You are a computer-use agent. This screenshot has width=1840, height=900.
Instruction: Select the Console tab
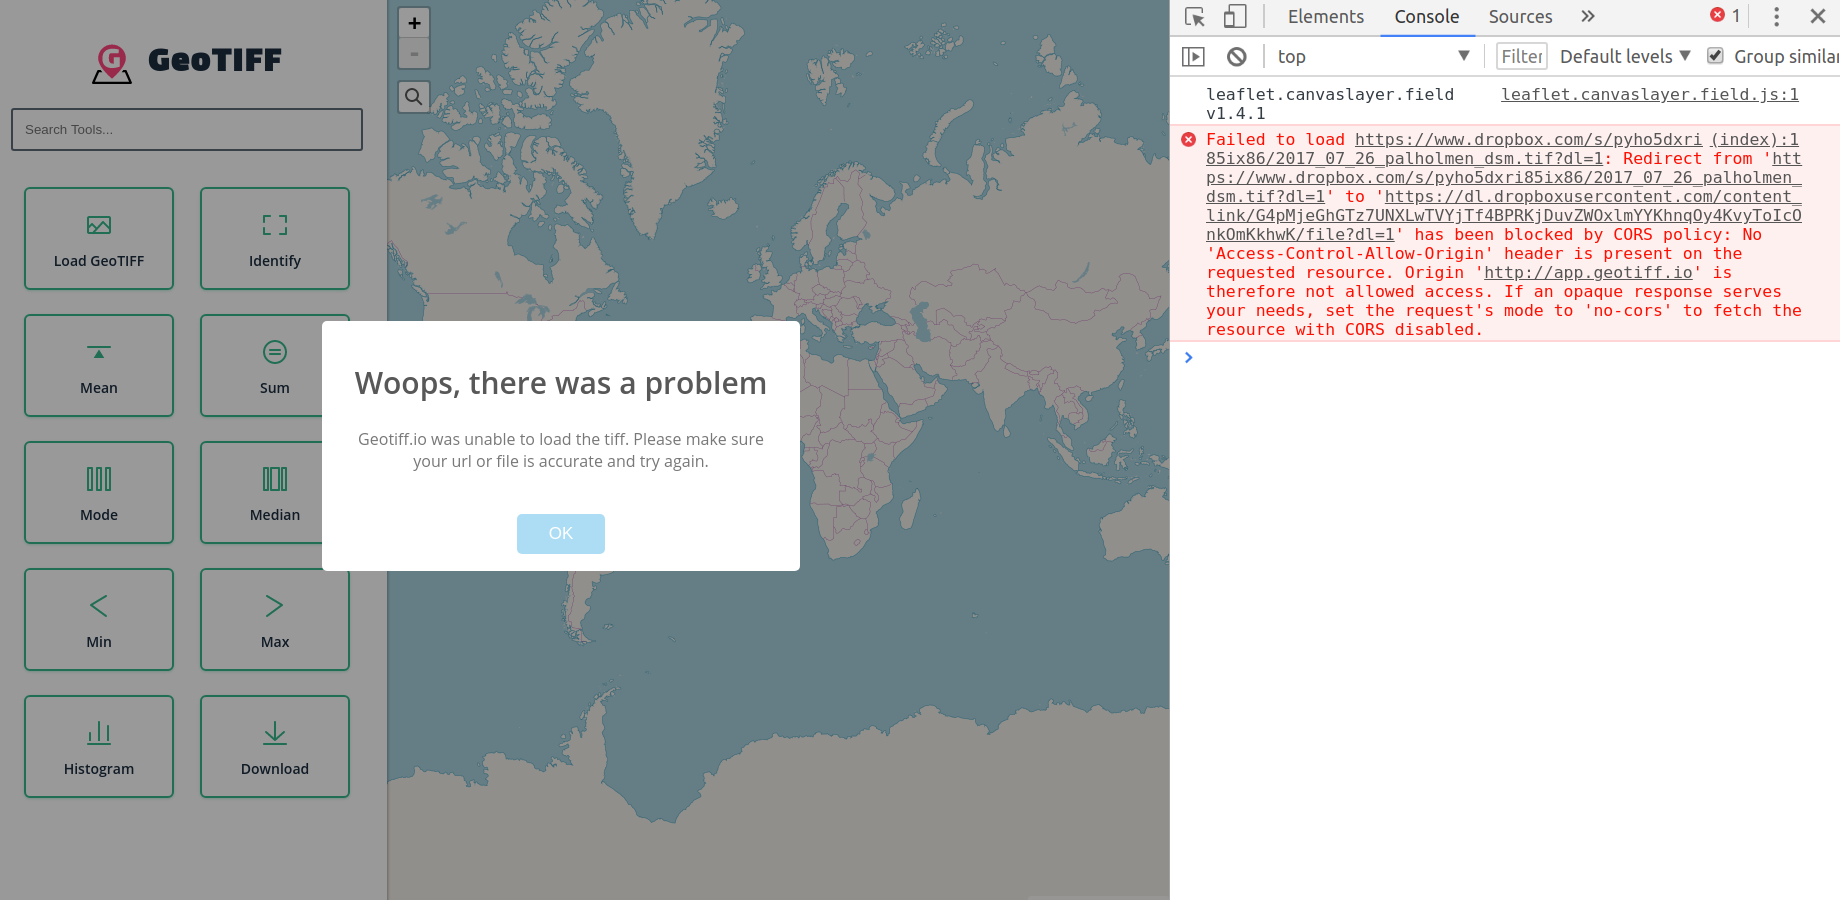coord(1427,17)
